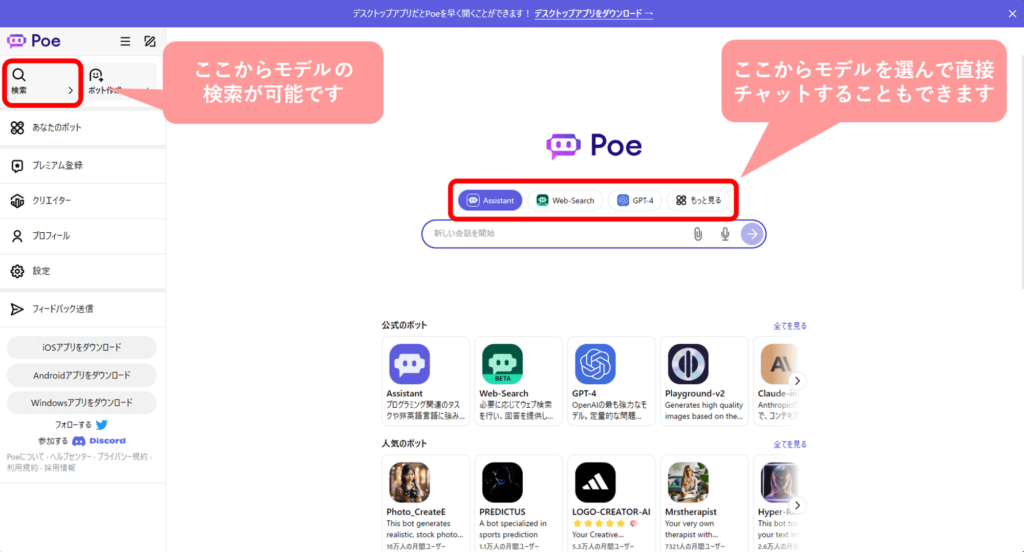Image resolution: width=1024 pixels, height=552 pixels.
Task: Open the Twitter bird icon link
Action: tap(101, 425)
